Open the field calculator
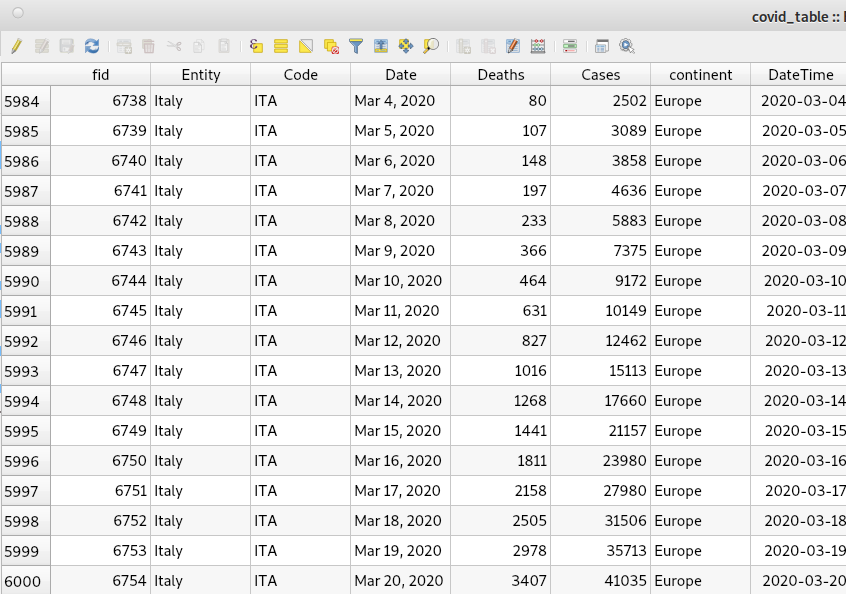Image resolution: width=846 pixels, height=594 pixels. pyautogui.click(x=538, y=46)
